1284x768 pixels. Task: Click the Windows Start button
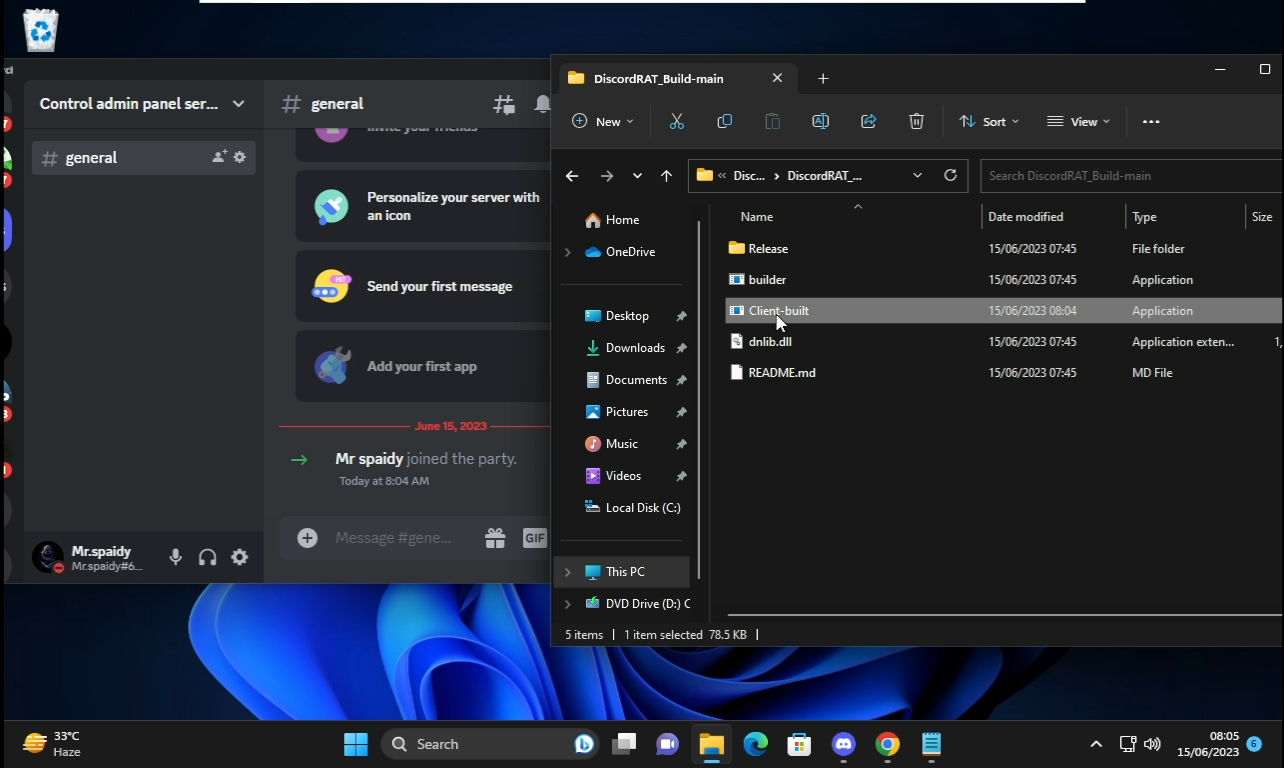(x=356, y=744)
